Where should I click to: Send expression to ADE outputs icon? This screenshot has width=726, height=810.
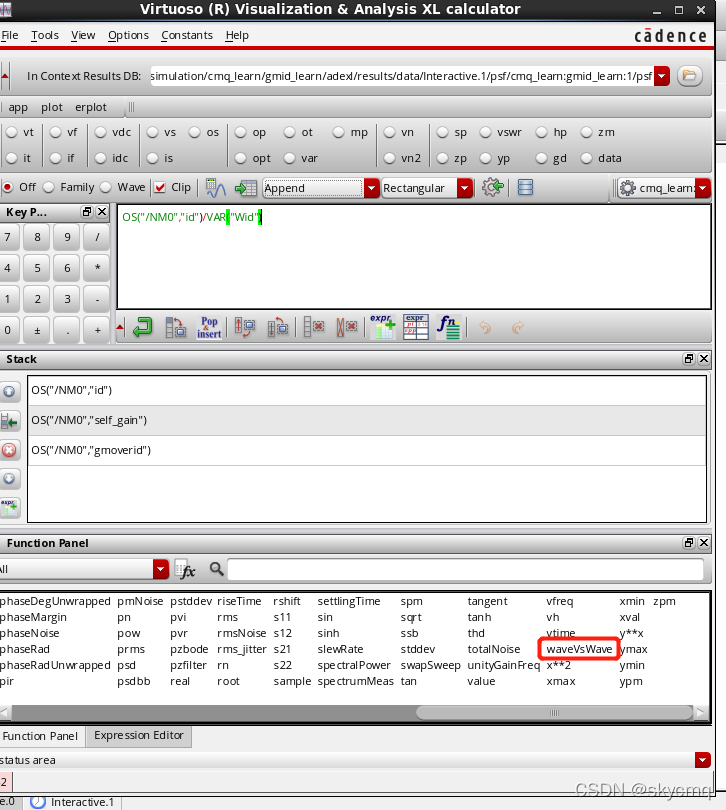[382, 327]
